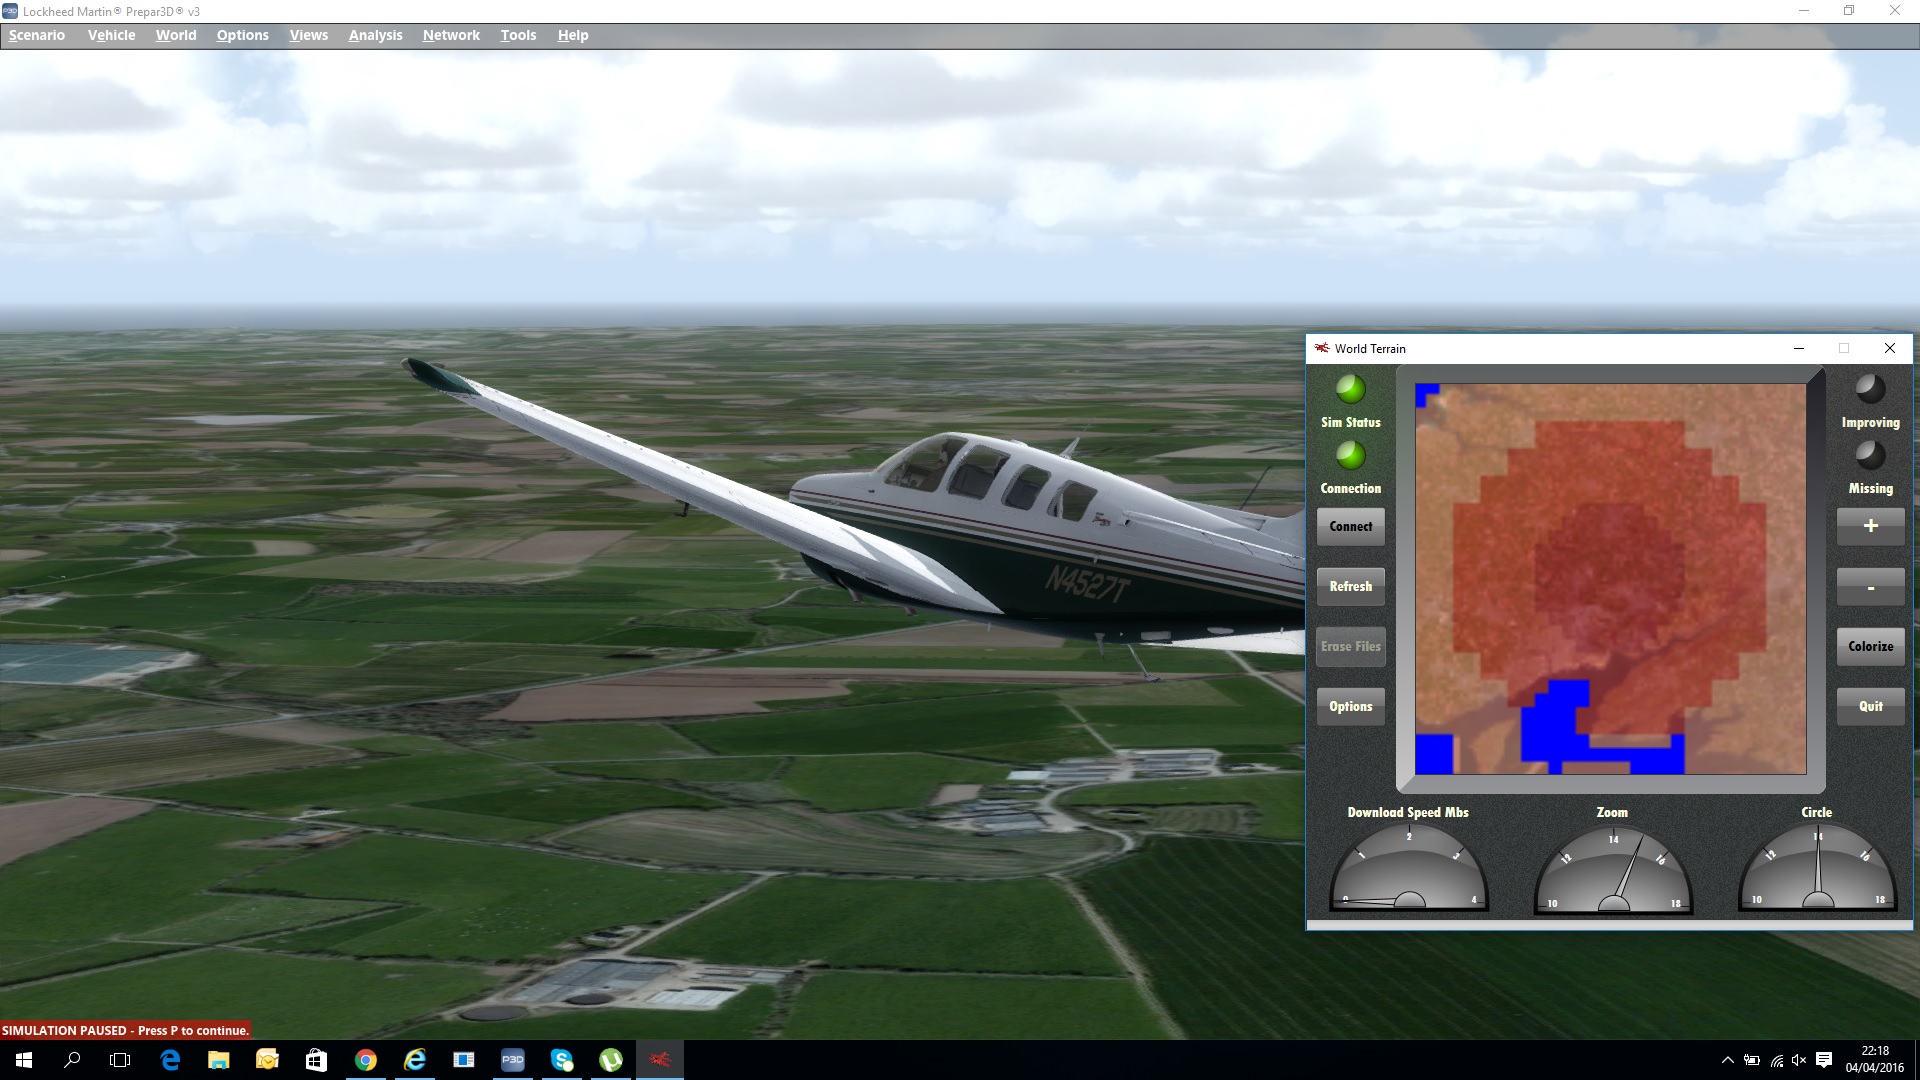Click the Colorize button

[1871, 646]
